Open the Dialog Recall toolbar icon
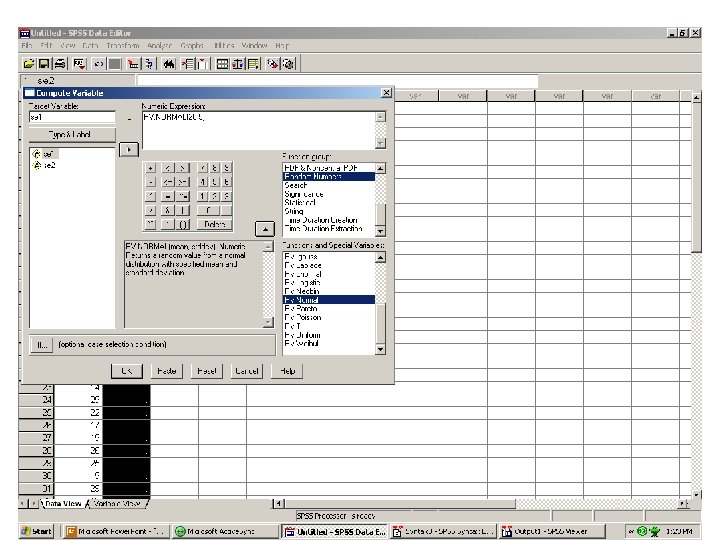Screen dimensions: 720x540 (x=79, y=64)
